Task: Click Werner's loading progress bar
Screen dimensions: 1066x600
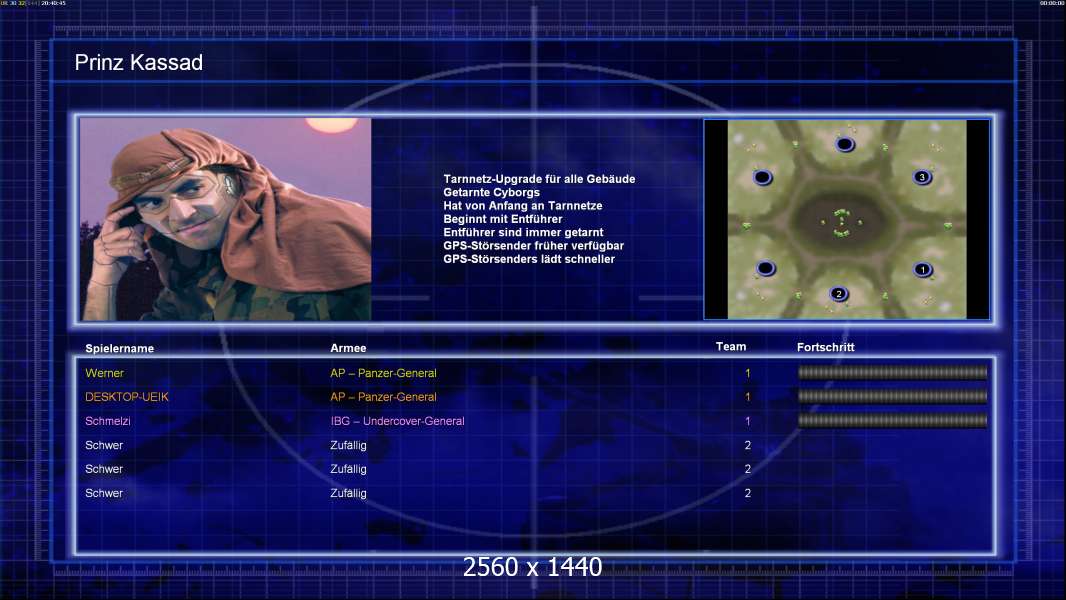Action: point(893,372)
